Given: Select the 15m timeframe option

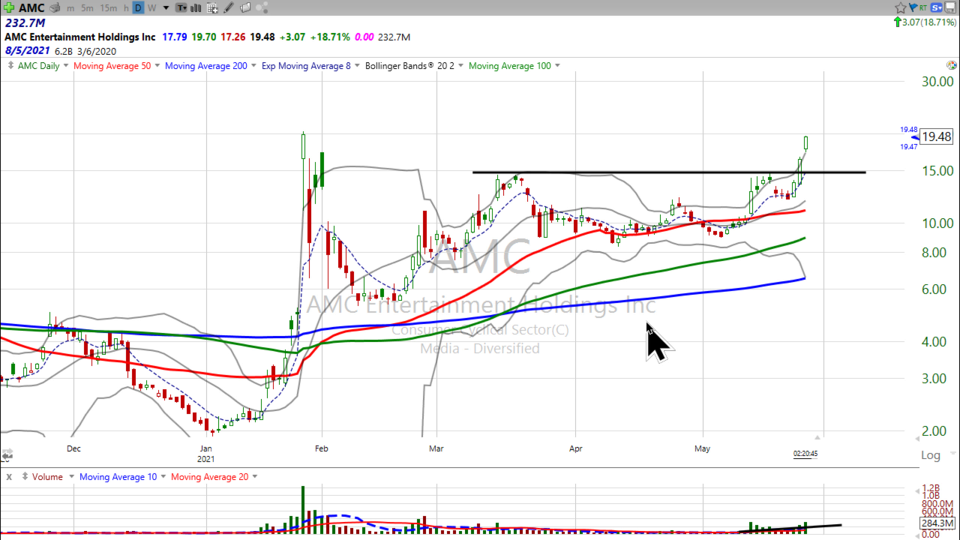Looking at the screenshot, I should (108, 7).
